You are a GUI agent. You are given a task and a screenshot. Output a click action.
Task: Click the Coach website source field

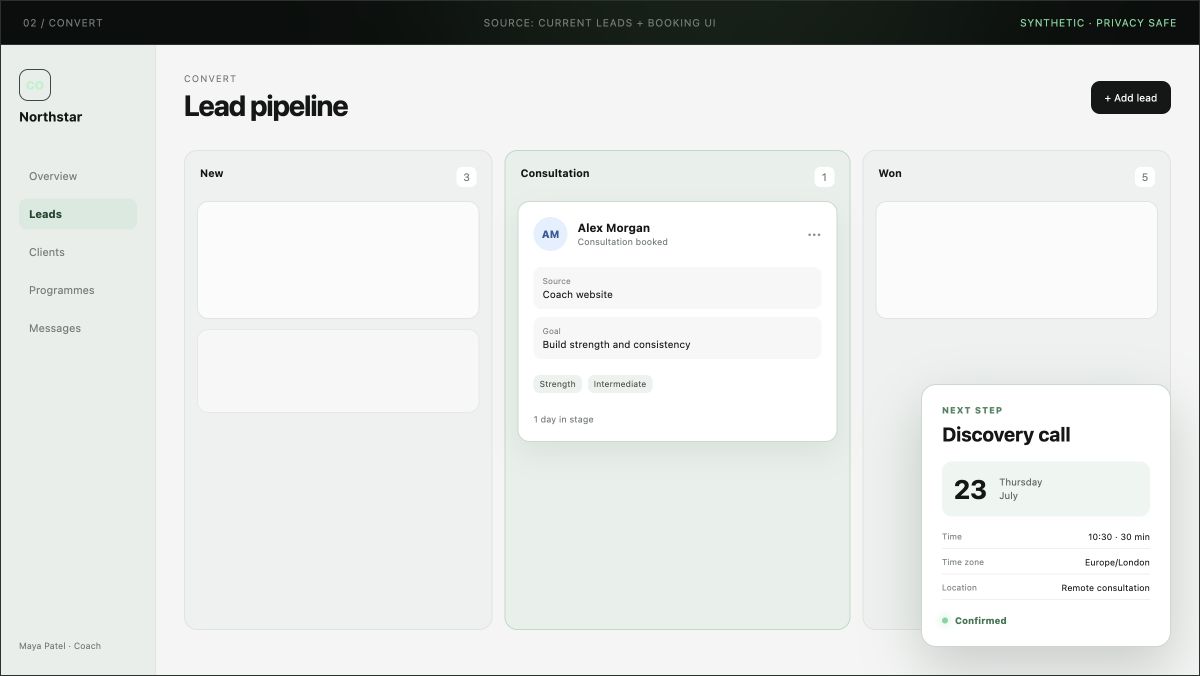677,288
